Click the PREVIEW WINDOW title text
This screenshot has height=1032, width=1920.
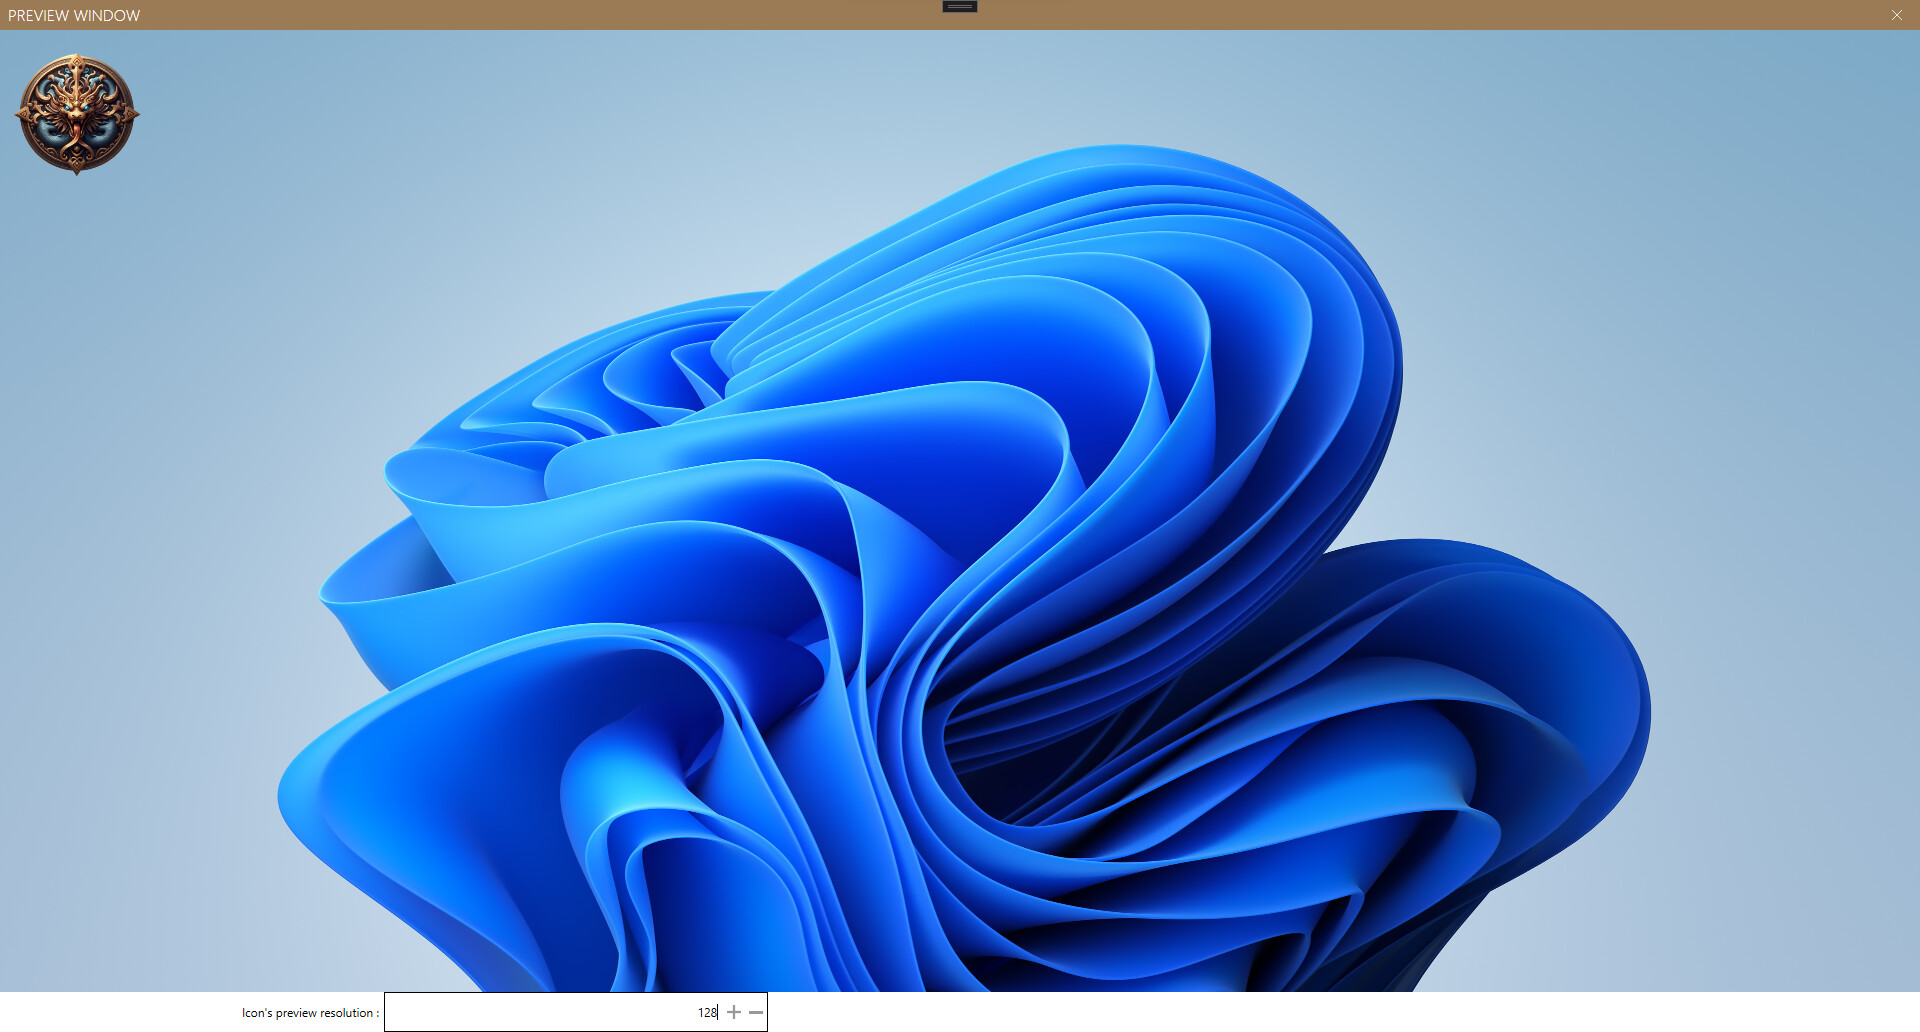click(73, 15)
